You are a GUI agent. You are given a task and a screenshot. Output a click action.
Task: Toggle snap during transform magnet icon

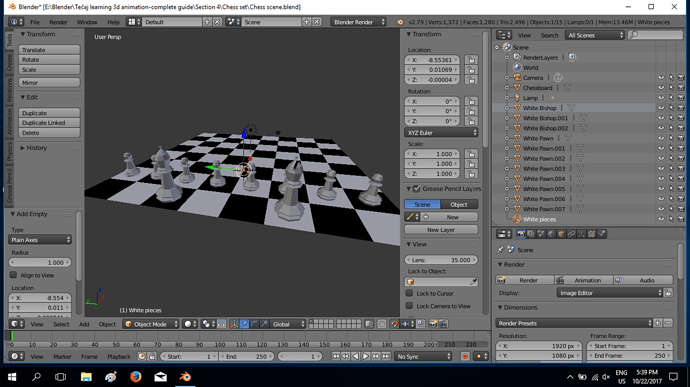click(x=394, y=324)
